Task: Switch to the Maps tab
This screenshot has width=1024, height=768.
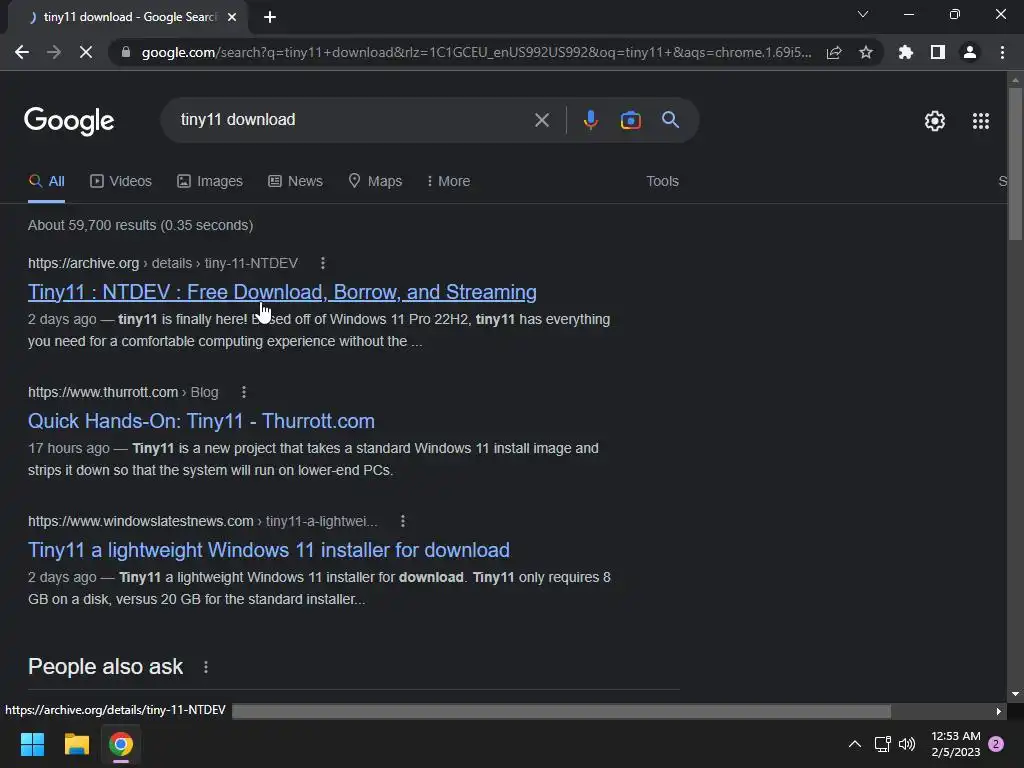Action: (375, 181)
